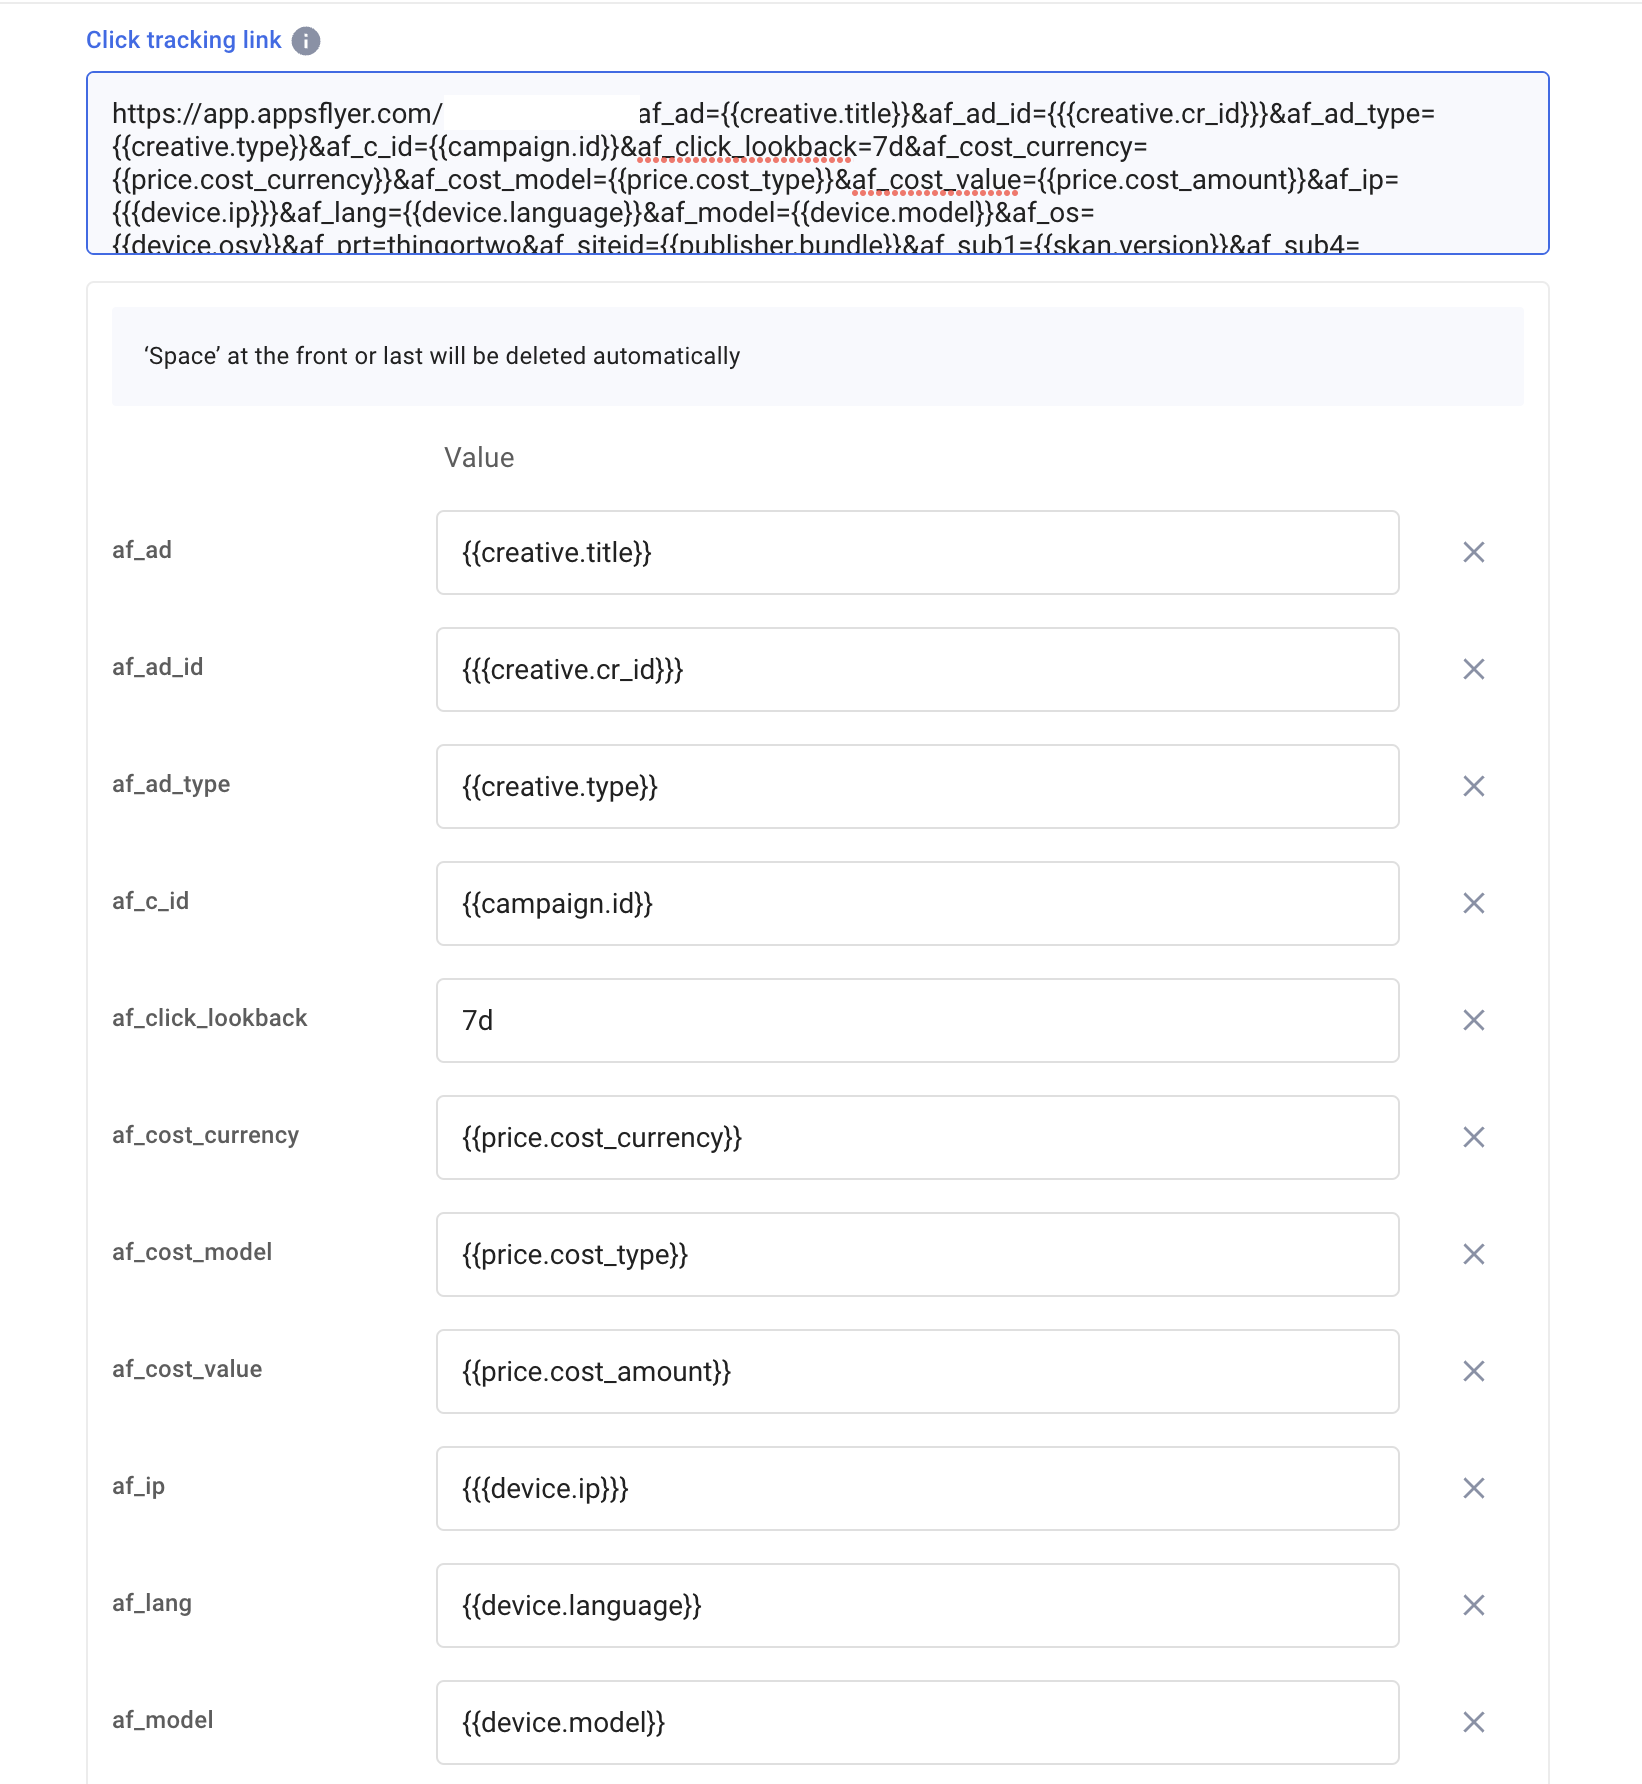Remove the af_cost_value parameter
The height and width of the screenshot is (1784, 1642).
pos(1472,1371)
